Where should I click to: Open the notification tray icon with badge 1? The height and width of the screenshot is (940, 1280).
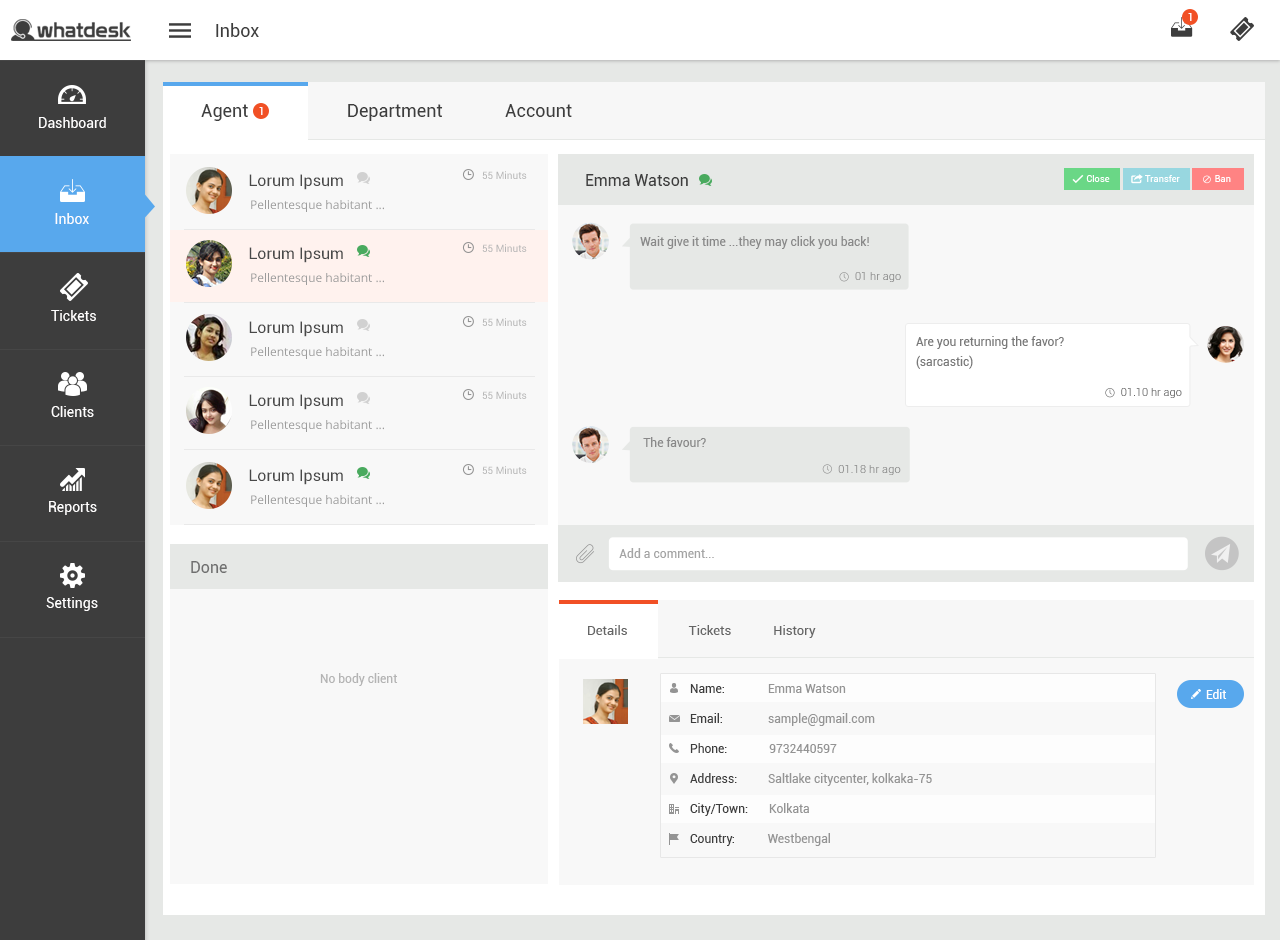1181,29
